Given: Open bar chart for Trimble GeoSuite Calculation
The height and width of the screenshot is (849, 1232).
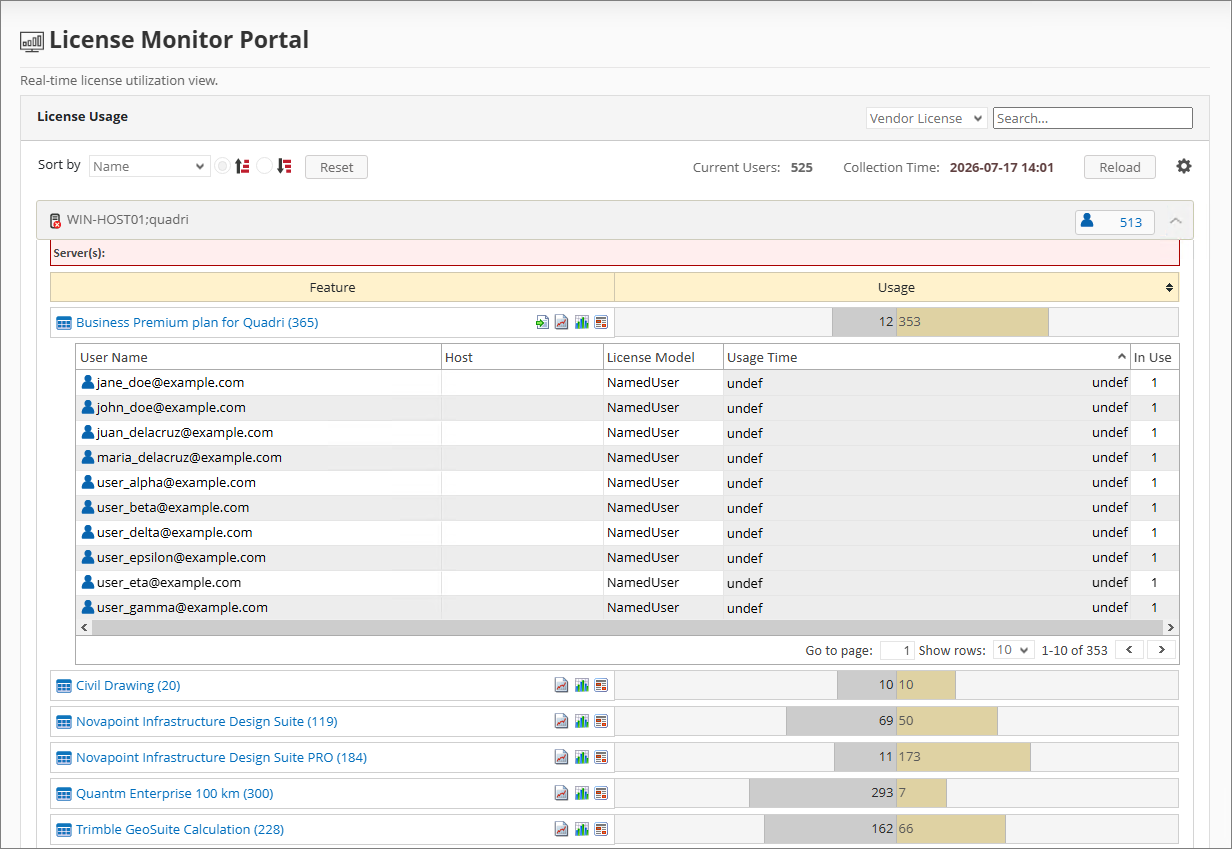Looking at the screenshot, I should coord(581,829).
